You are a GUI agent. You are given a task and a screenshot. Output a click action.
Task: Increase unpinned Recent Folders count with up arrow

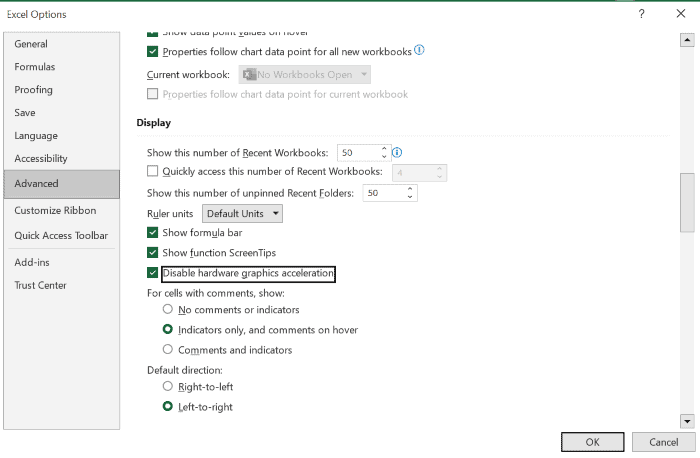[410, 189]
